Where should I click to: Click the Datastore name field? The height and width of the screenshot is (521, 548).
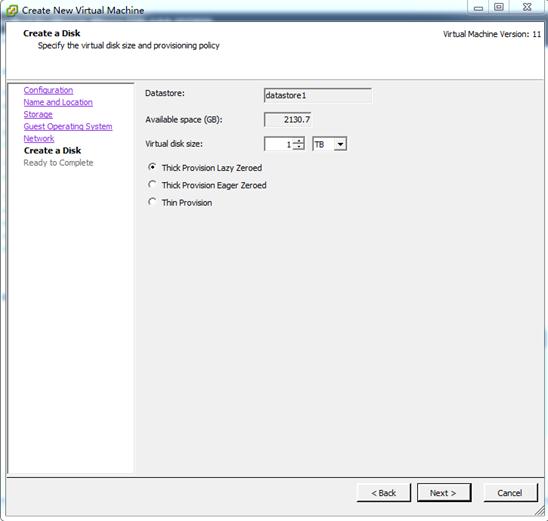pos(318,95)
